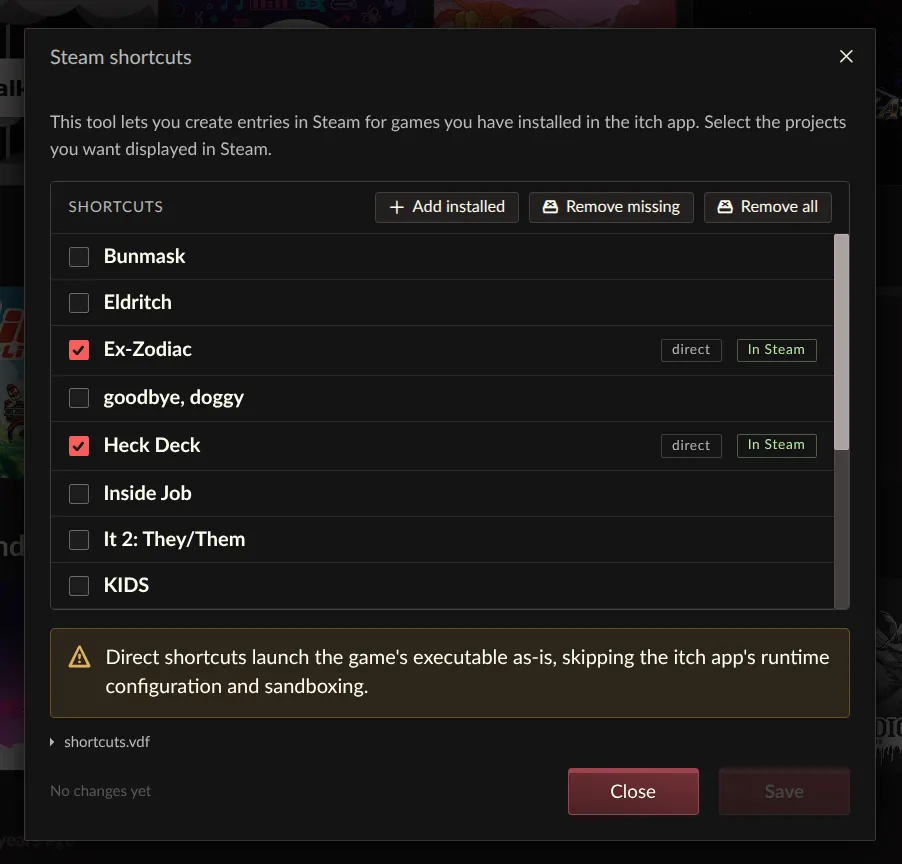Click the Remove all button

point(767,207)
